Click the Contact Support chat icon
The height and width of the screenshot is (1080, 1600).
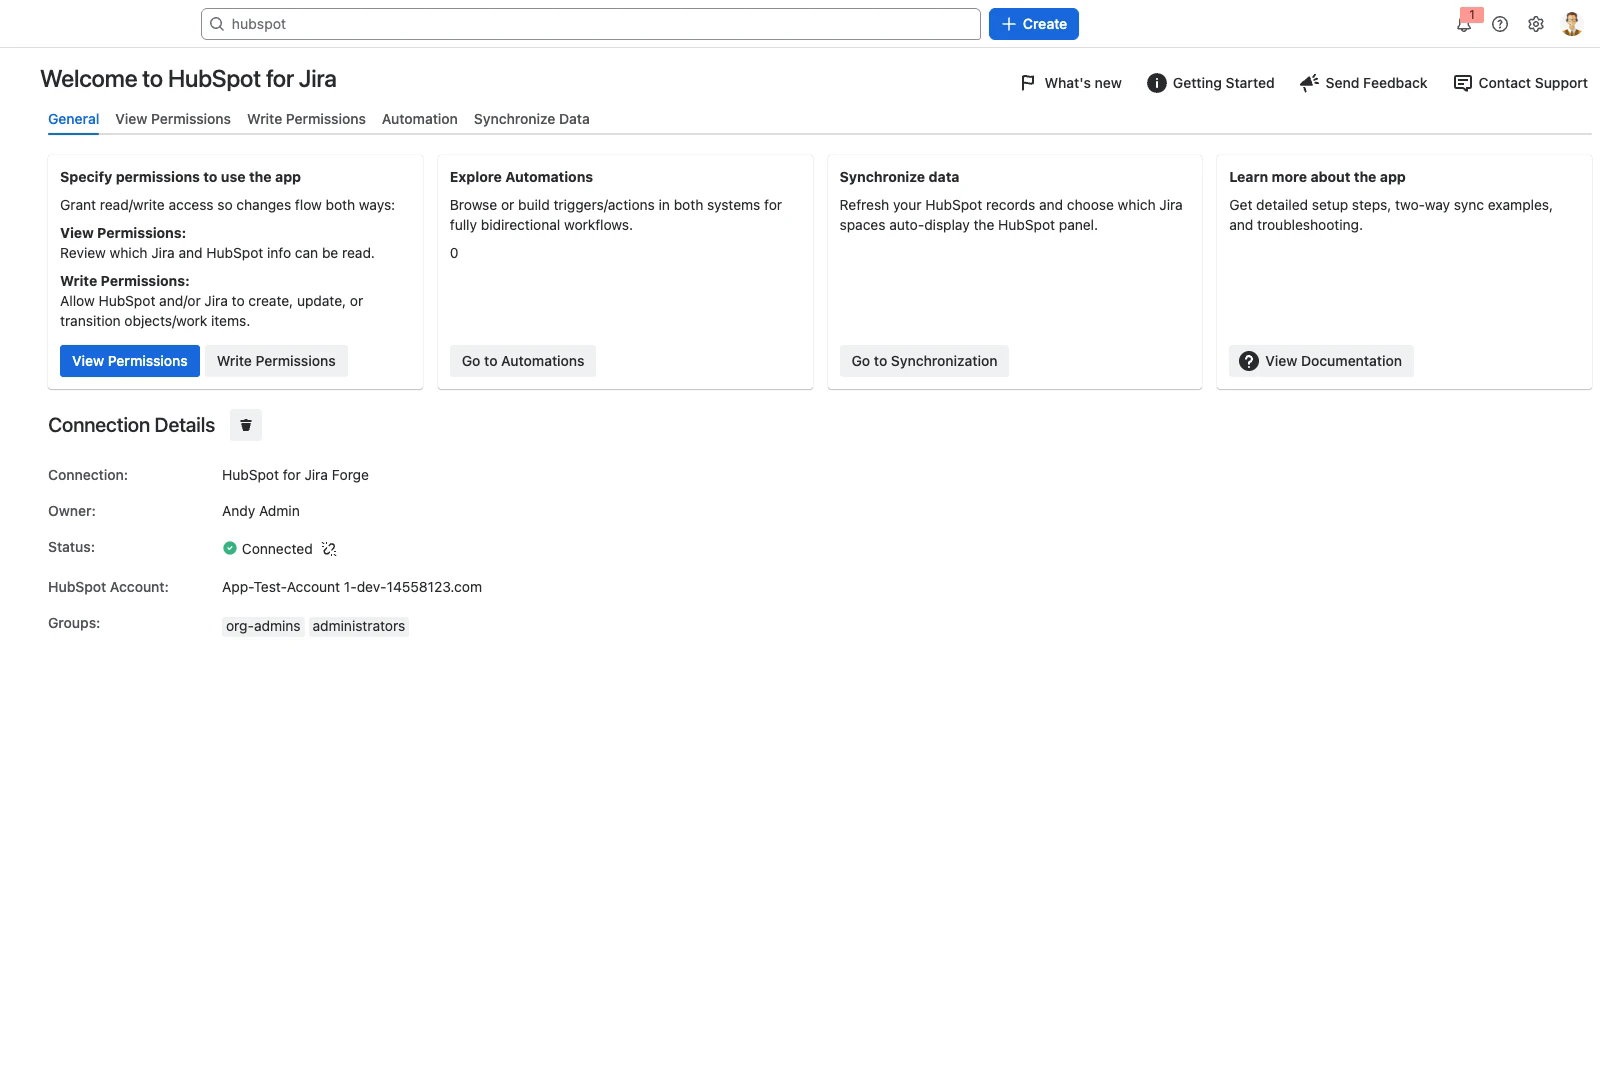pos(1462,83)
